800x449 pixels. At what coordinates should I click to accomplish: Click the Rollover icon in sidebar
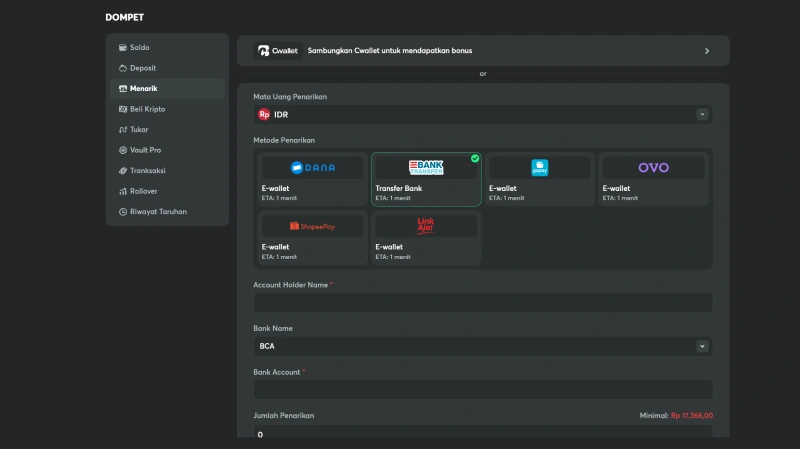click(122, 191)
